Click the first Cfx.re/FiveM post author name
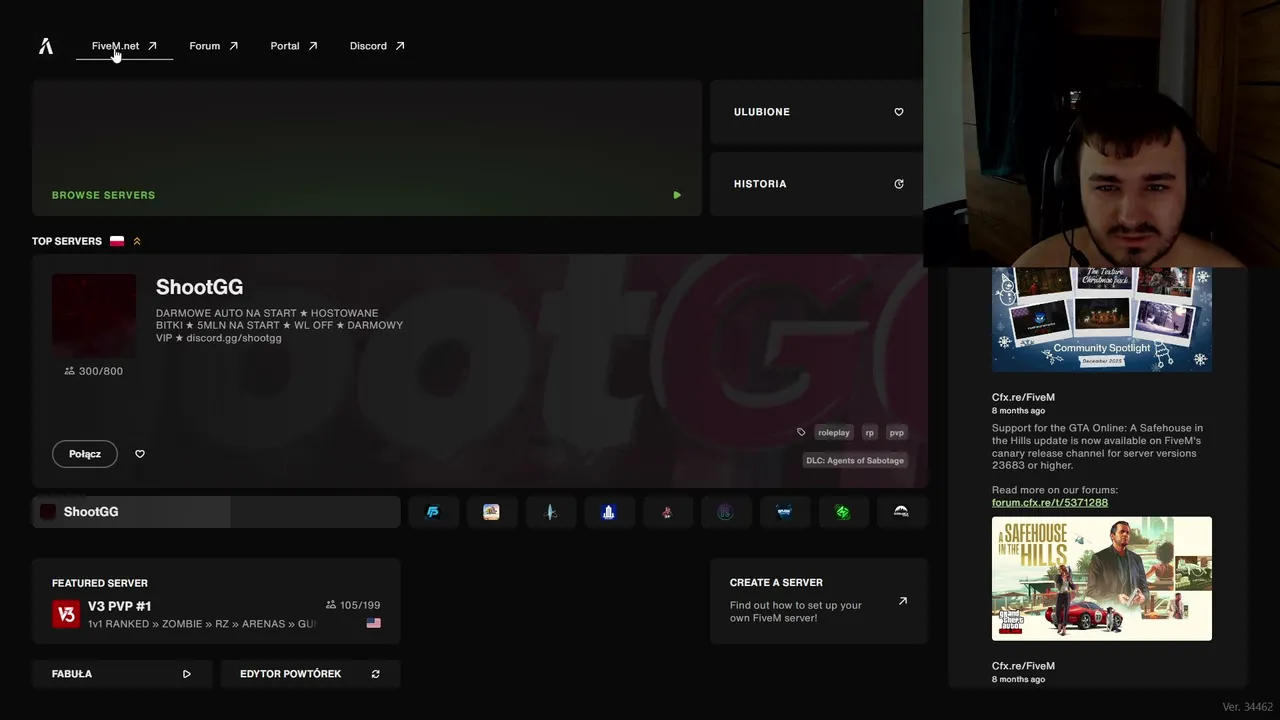1280x720 pixels. coord(1023,397)
